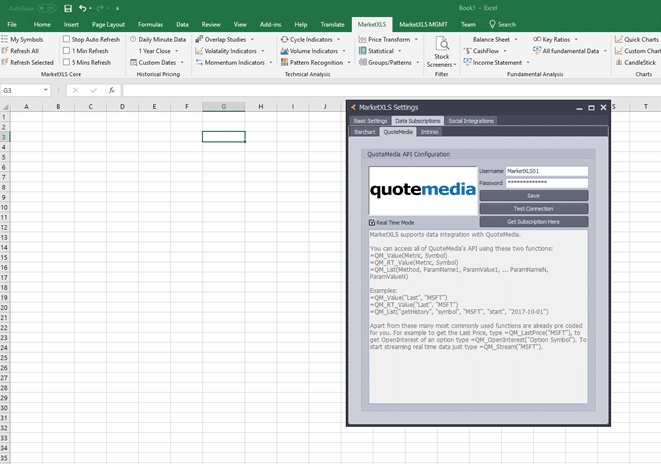Image resolution: width=661 pixels, height=464 pixels.
Task: Open the CashFlow dollar icon
Action: point(467,51)
